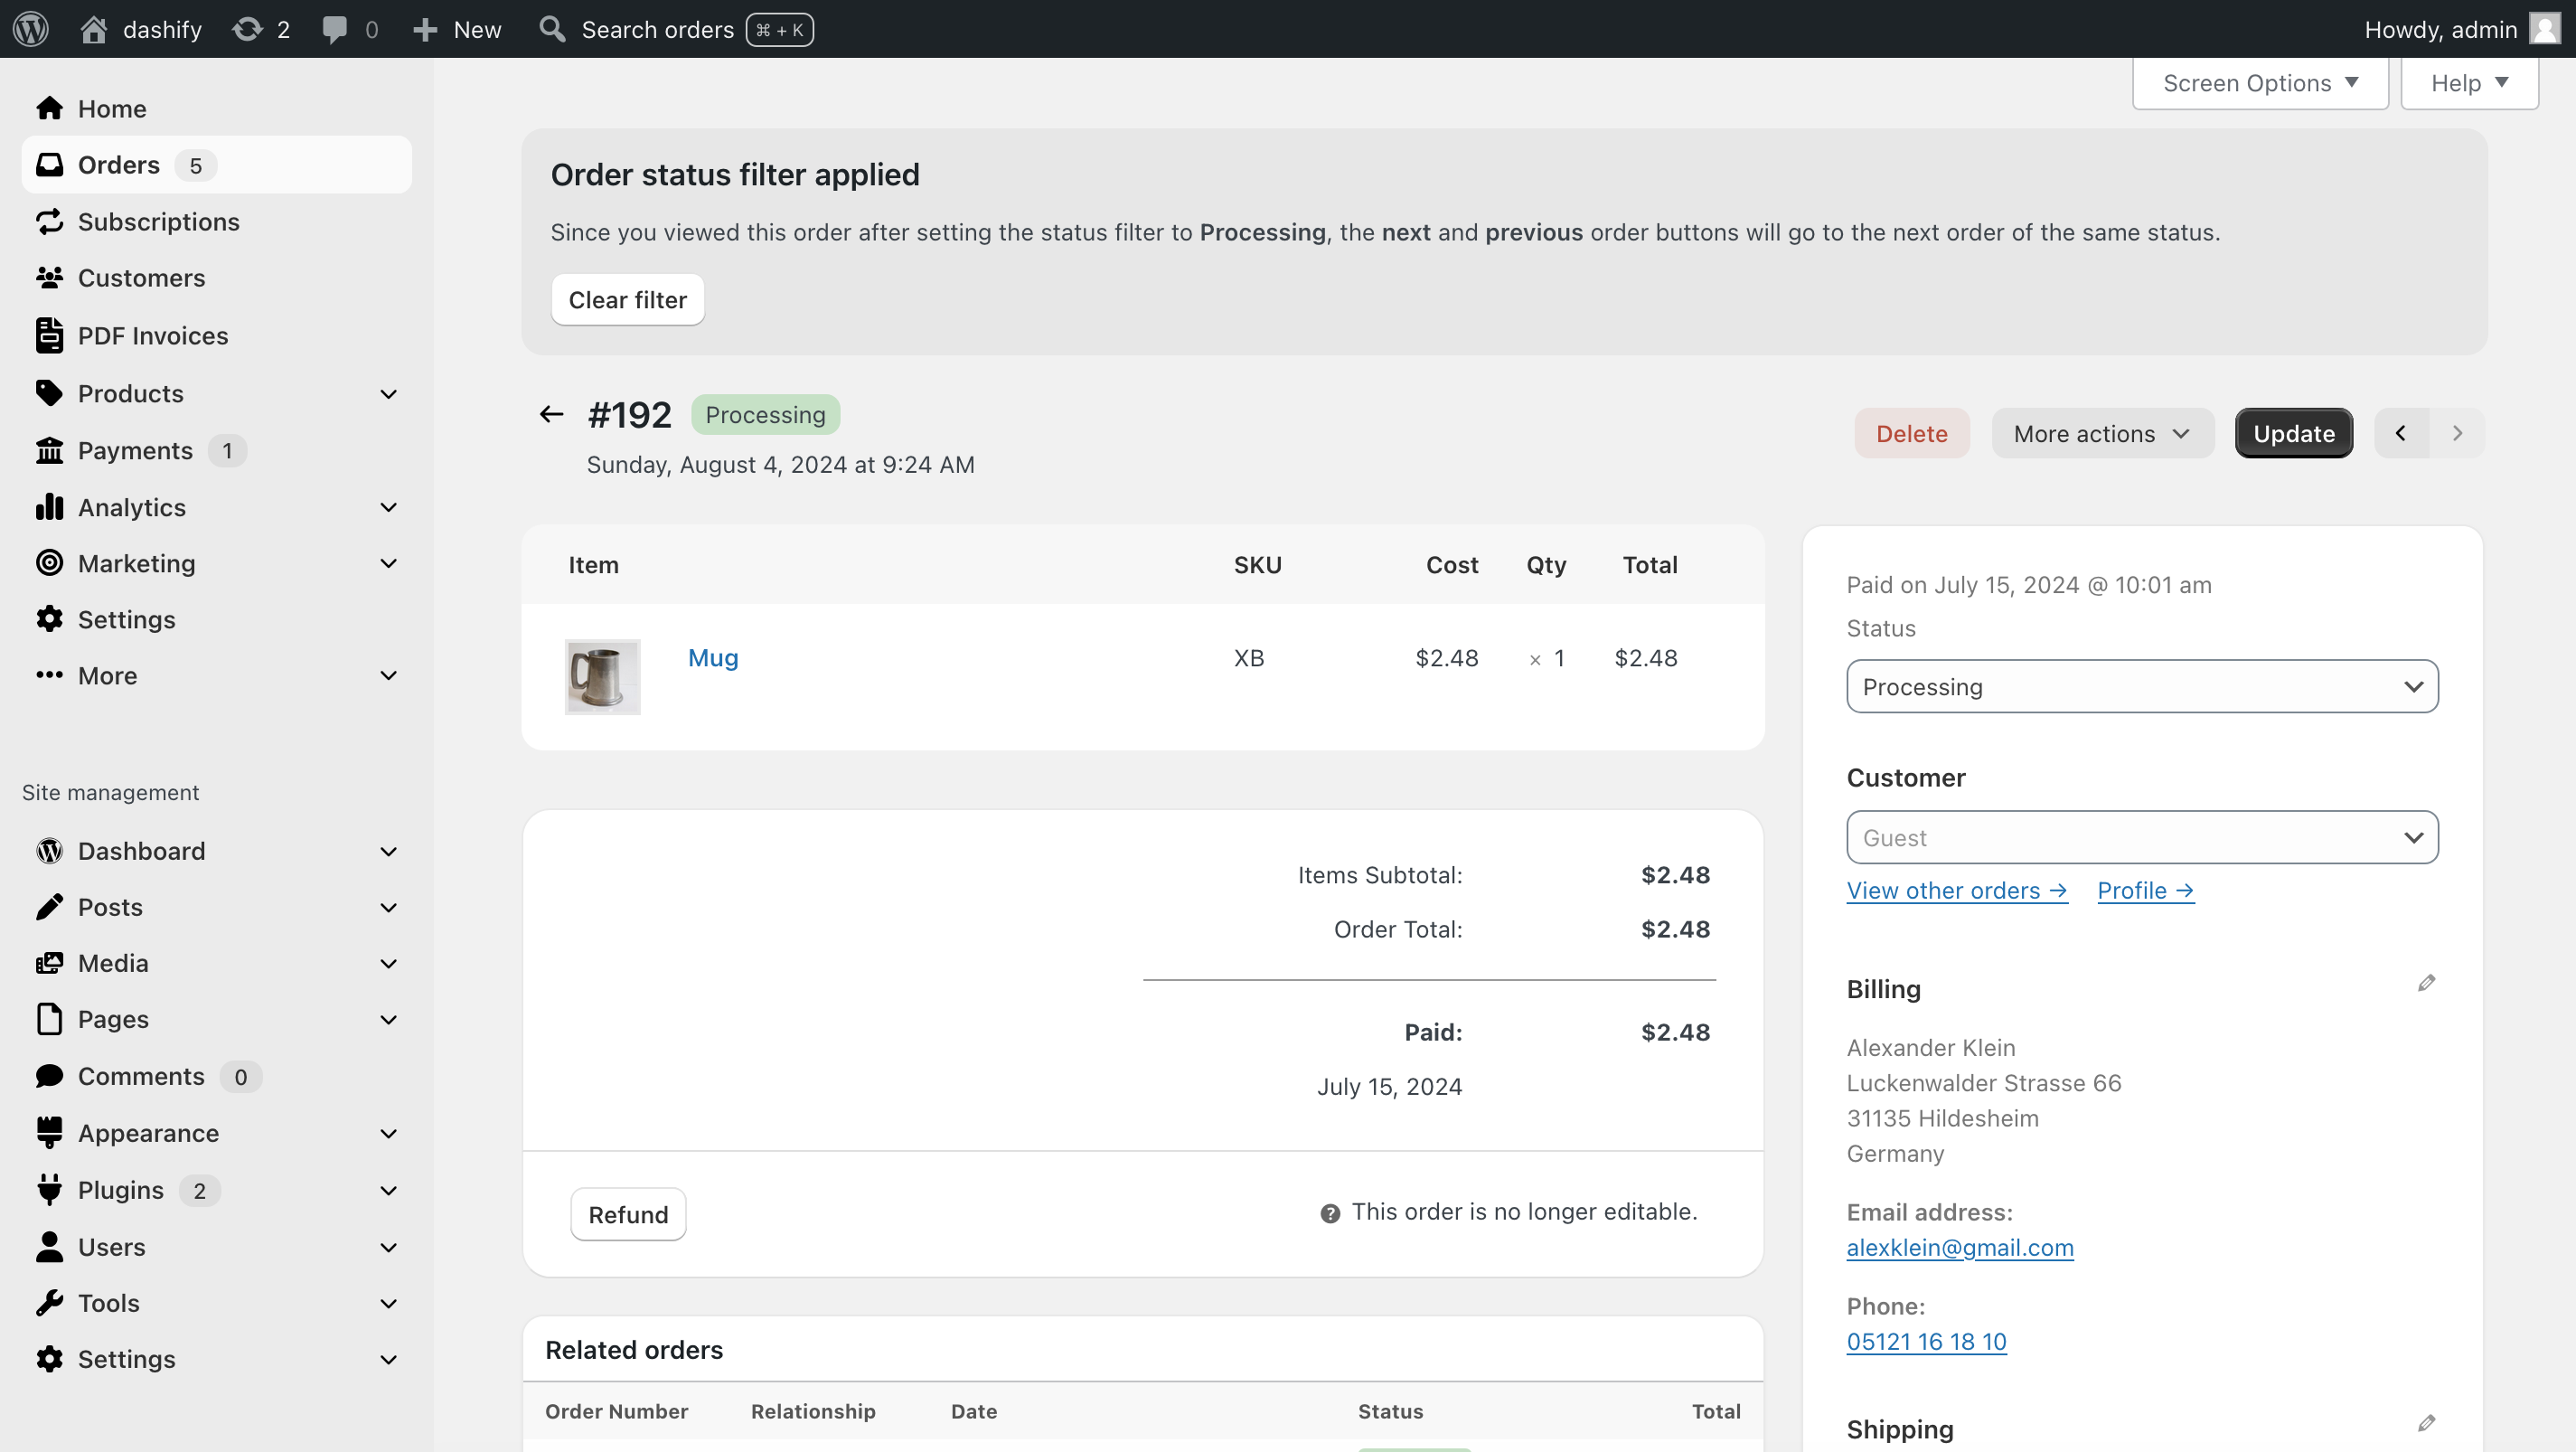This screenshot has height=1452, width=2576.
Task: Click the help icon near order editable notice
Action: (1330, 1213)
